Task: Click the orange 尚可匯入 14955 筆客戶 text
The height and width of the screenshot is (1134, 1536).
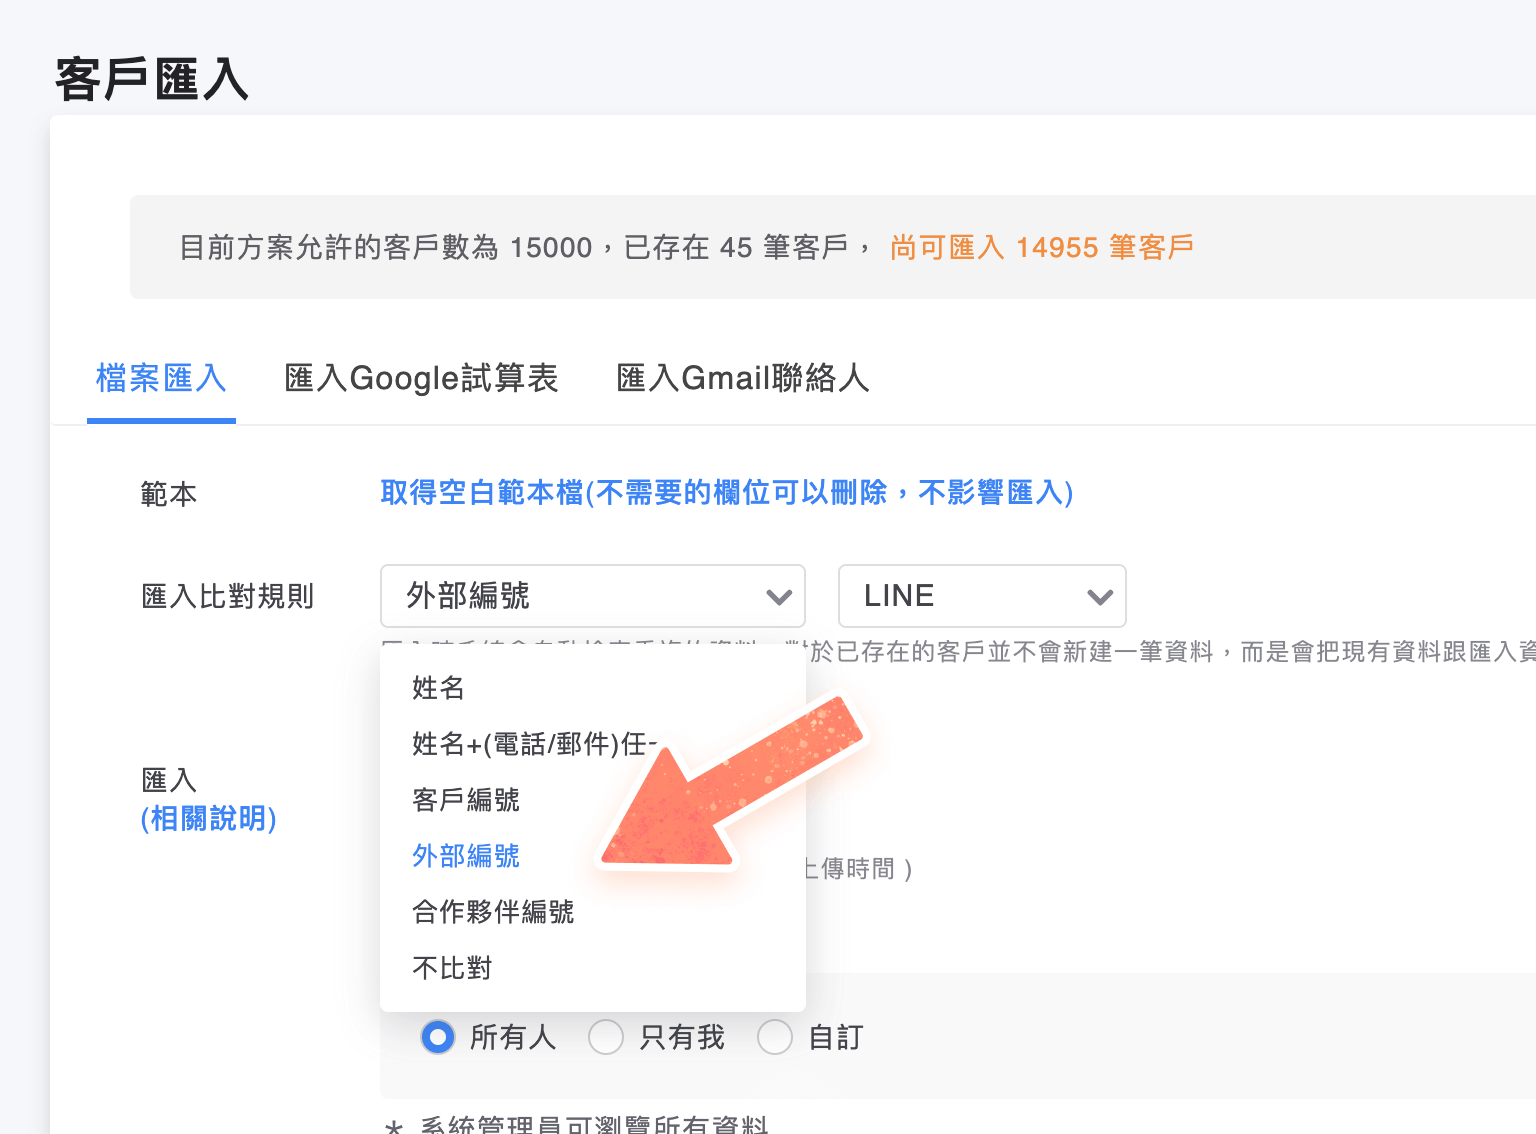Action: tap(1041, 247)
